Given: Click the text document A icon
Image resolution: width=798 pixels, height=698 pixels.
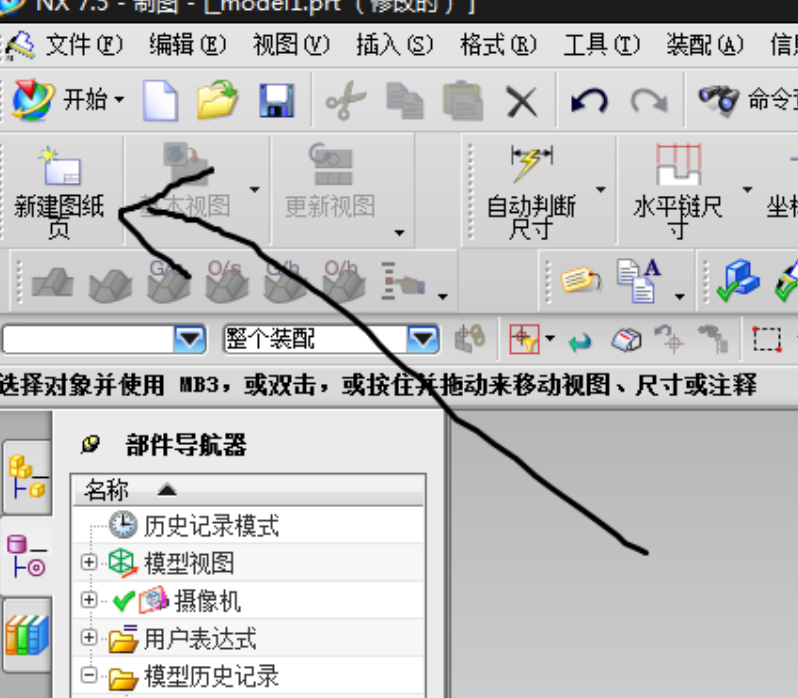Looking at the screenshot, I should click(x=639, y=281).
